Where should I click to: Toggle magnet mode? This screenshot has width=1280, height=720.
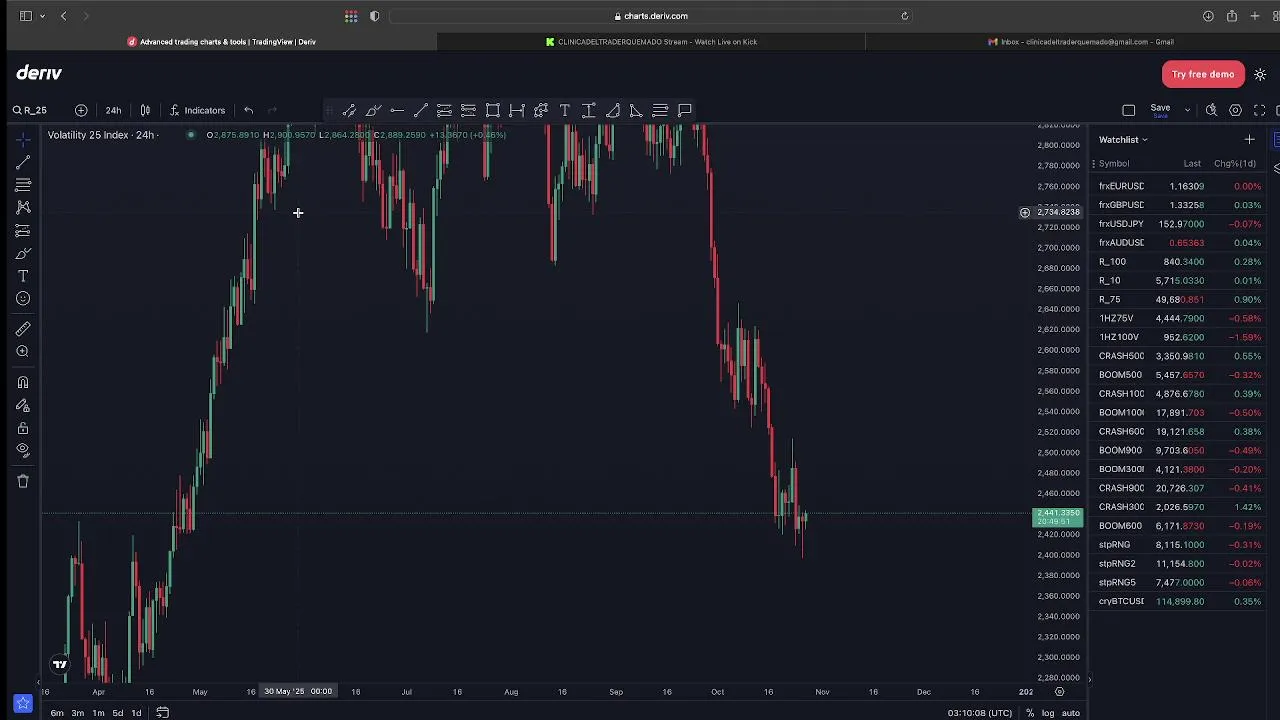23,382
